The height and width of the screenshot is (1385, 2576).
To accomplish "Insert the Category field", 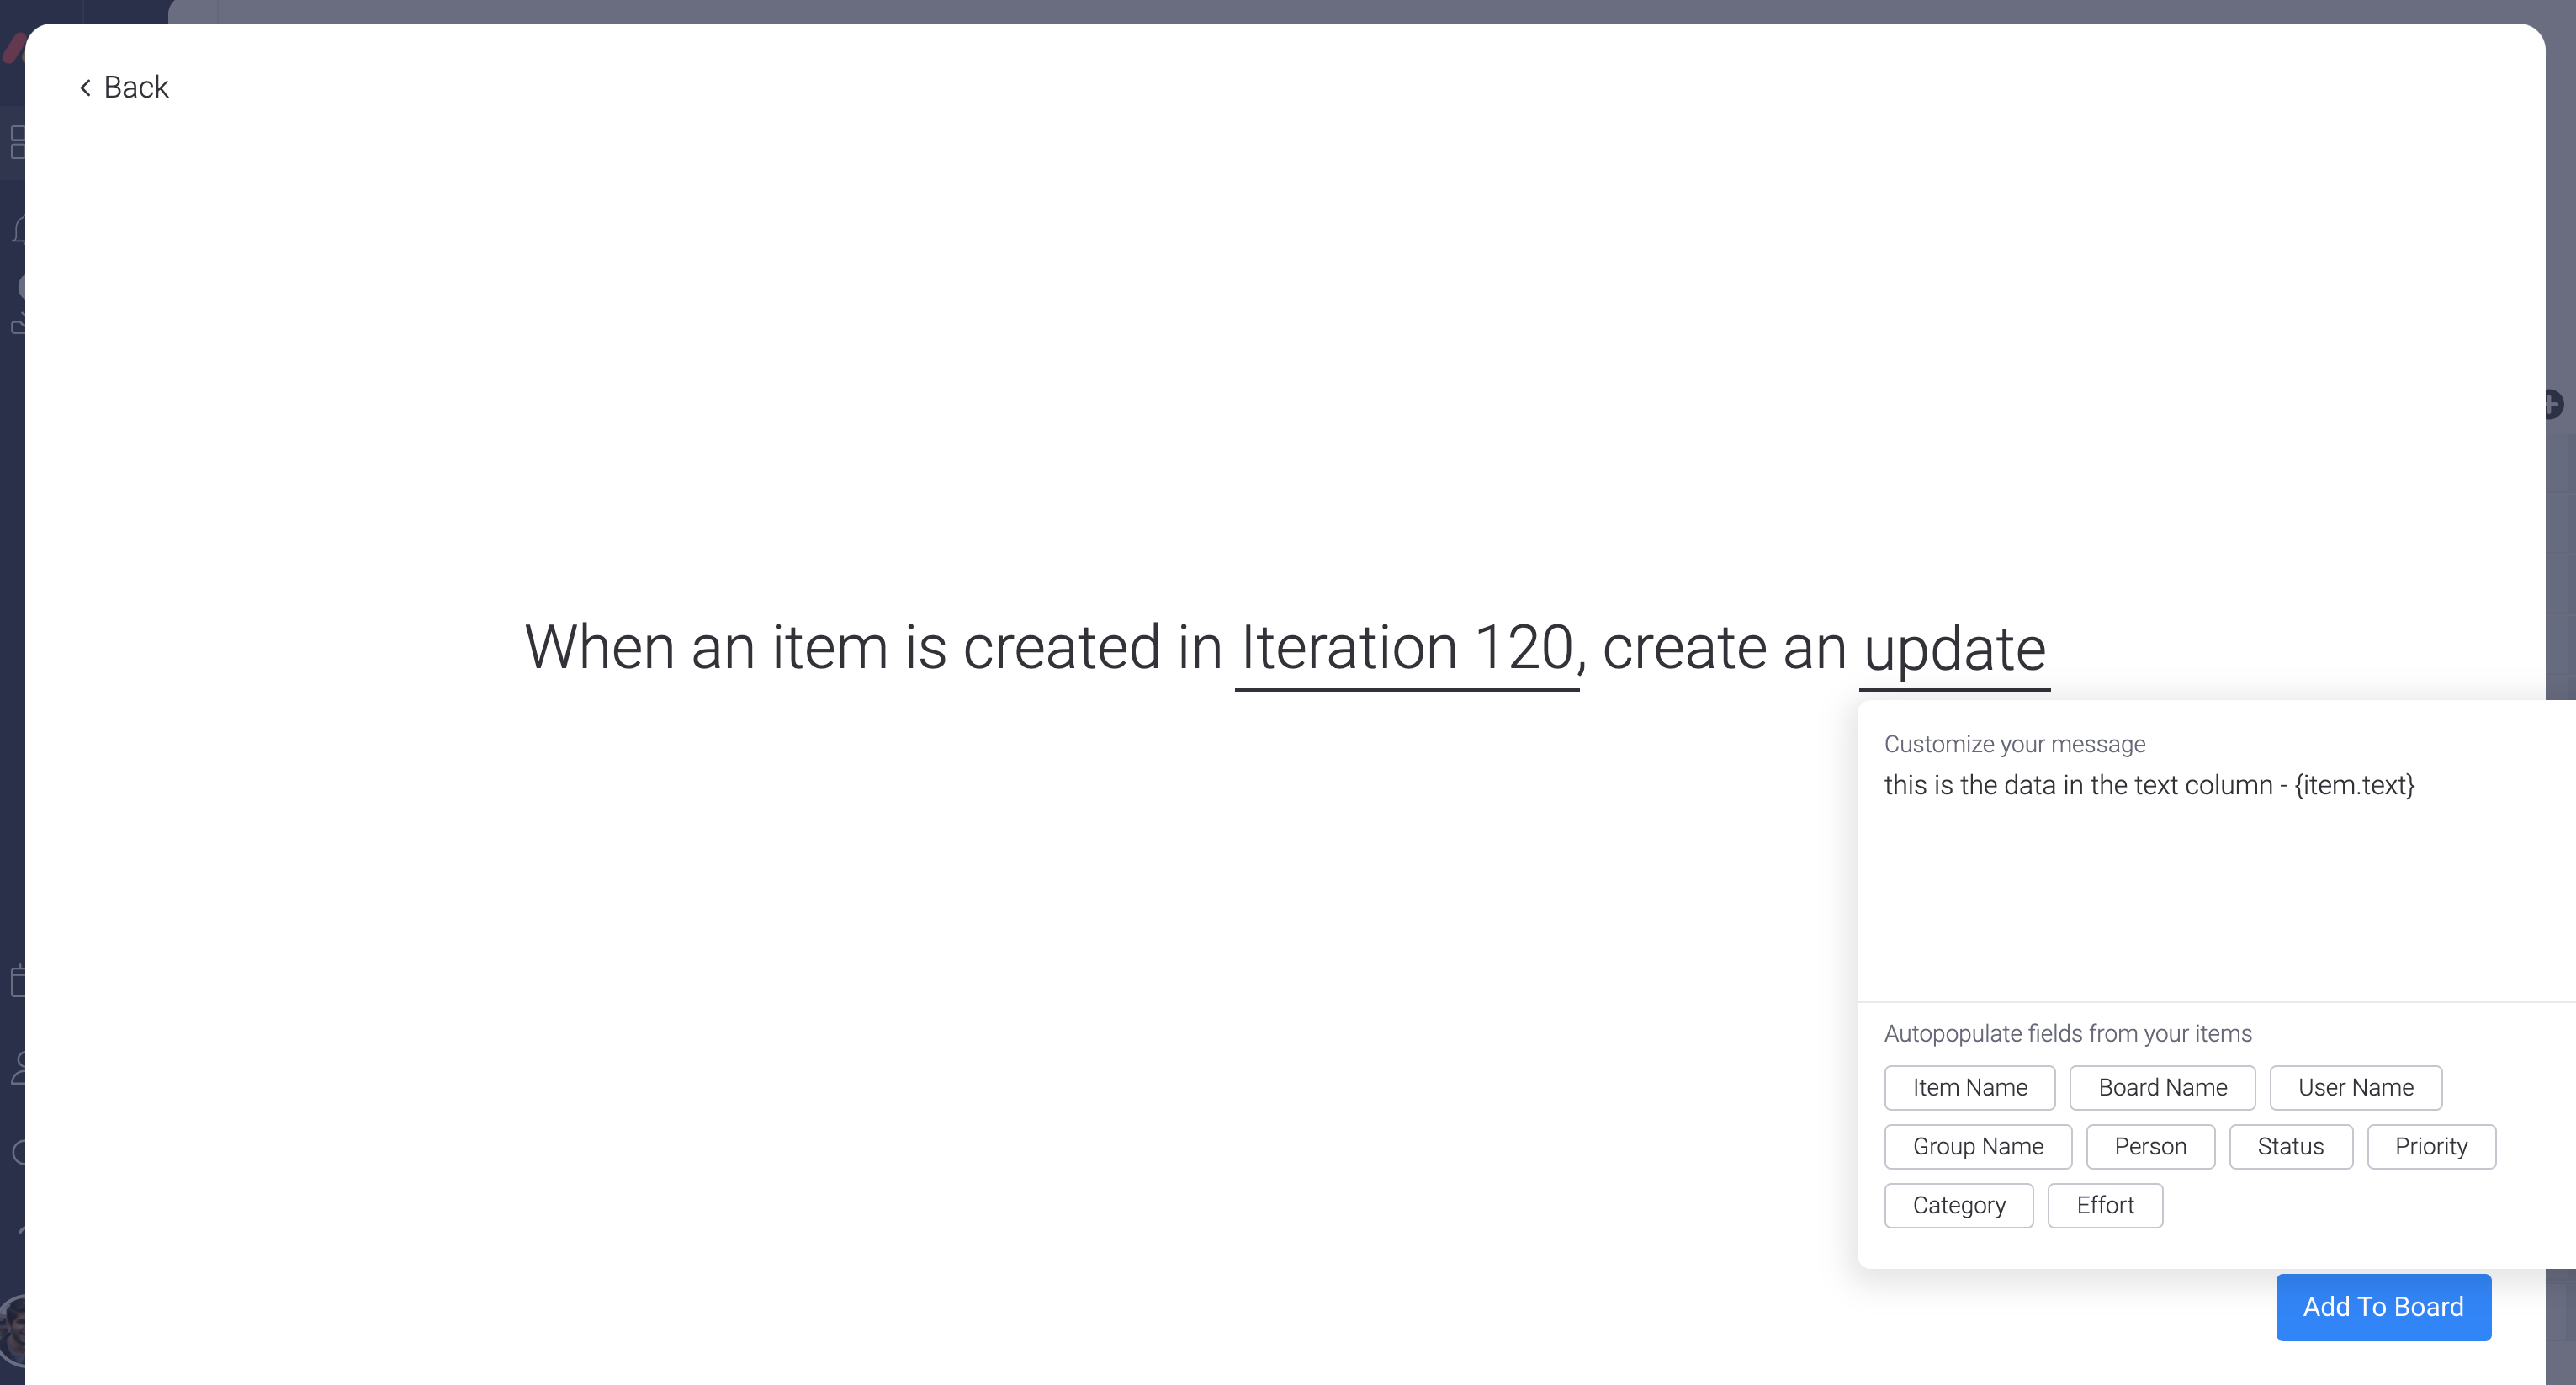I will (x=1958, y=1206).
